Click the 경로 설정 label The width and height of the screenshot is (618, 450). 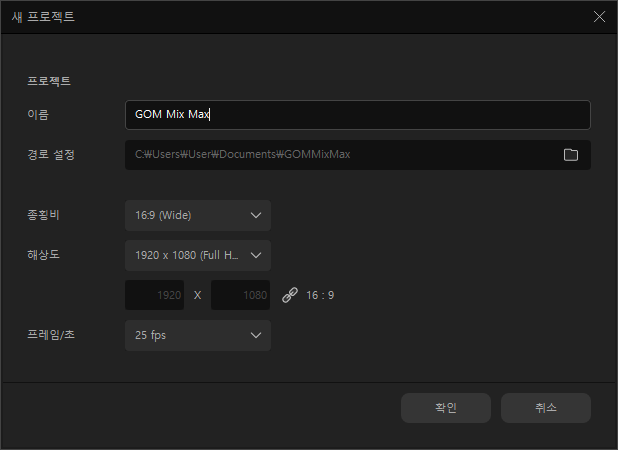pos(51,155)
